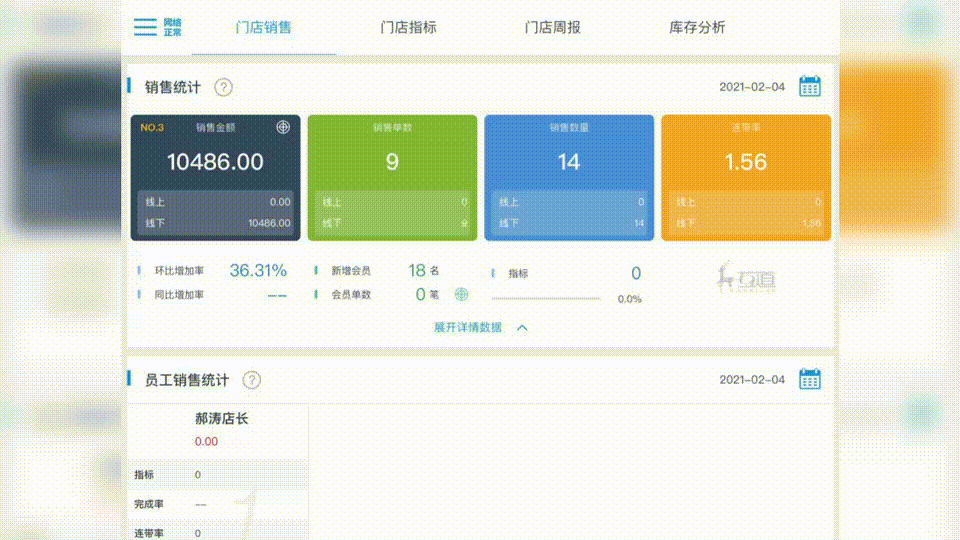Switch to 门店销售 tab
The image size is (960, 540).
click(x=263, y=28)
